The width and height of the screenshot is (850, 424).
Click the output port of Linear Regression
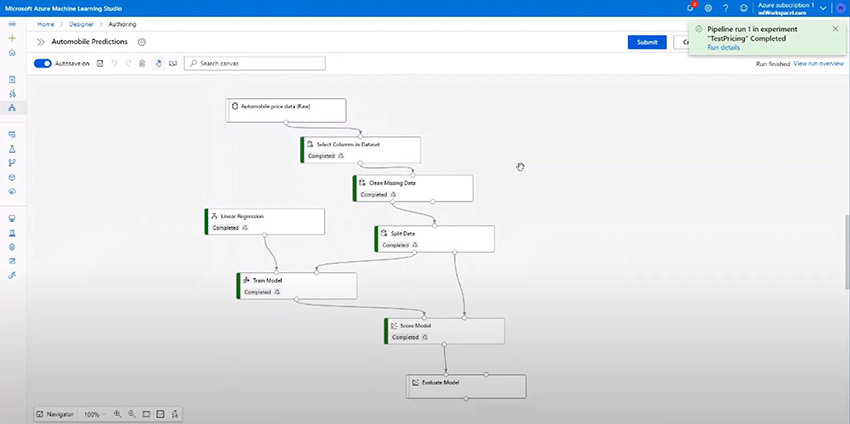point(265,235)
